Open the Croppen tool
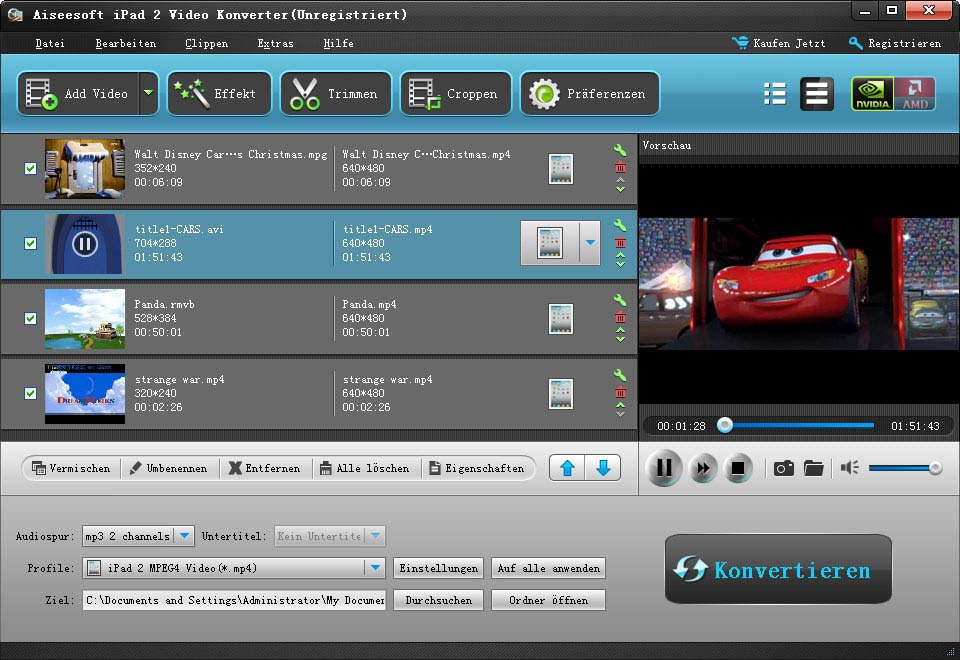Viewport: 960px width, 660px height. pos(456,94)
